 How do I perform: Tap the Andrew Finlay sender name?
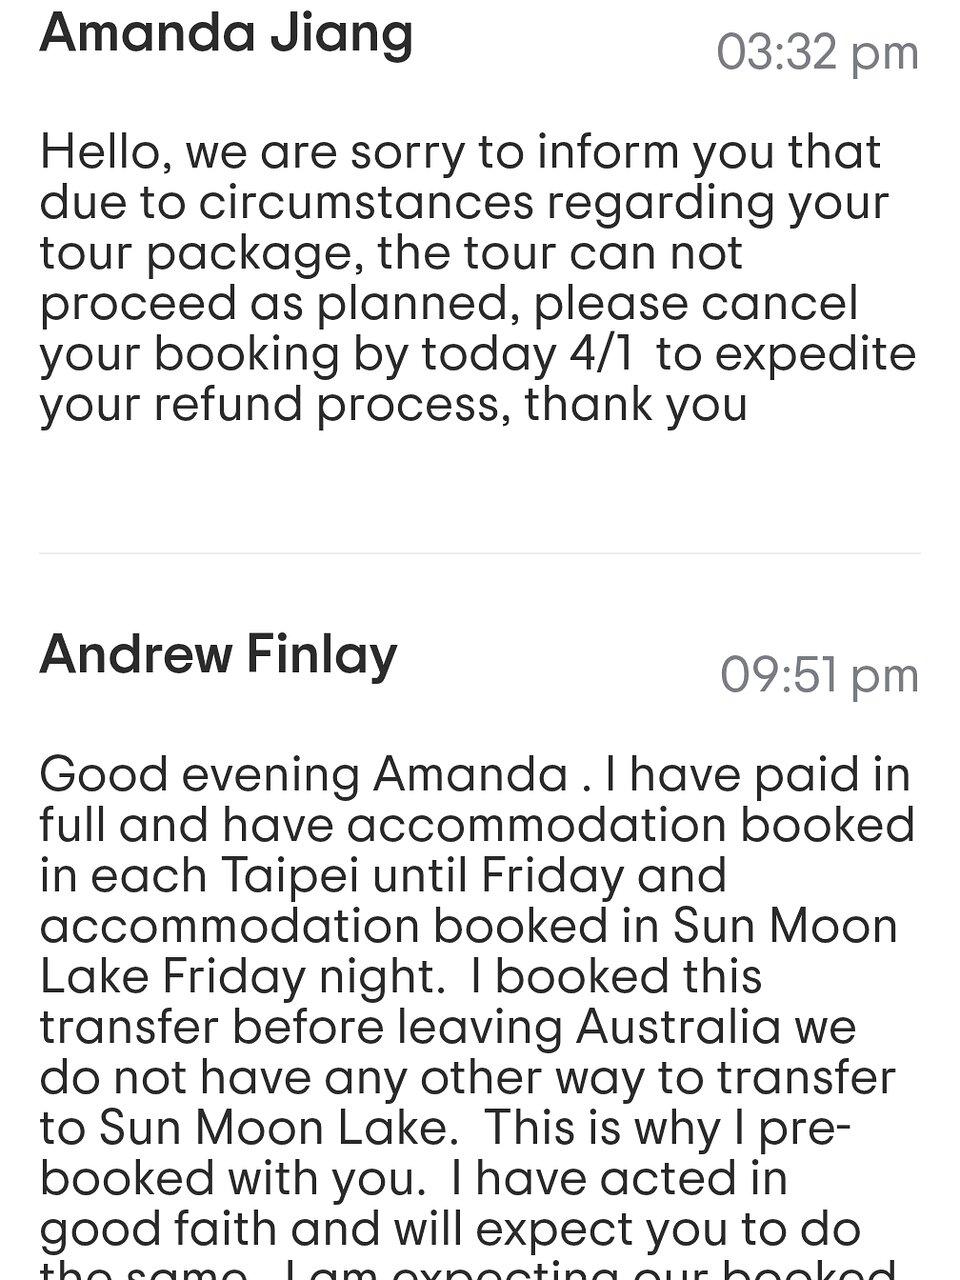(218, 655)
